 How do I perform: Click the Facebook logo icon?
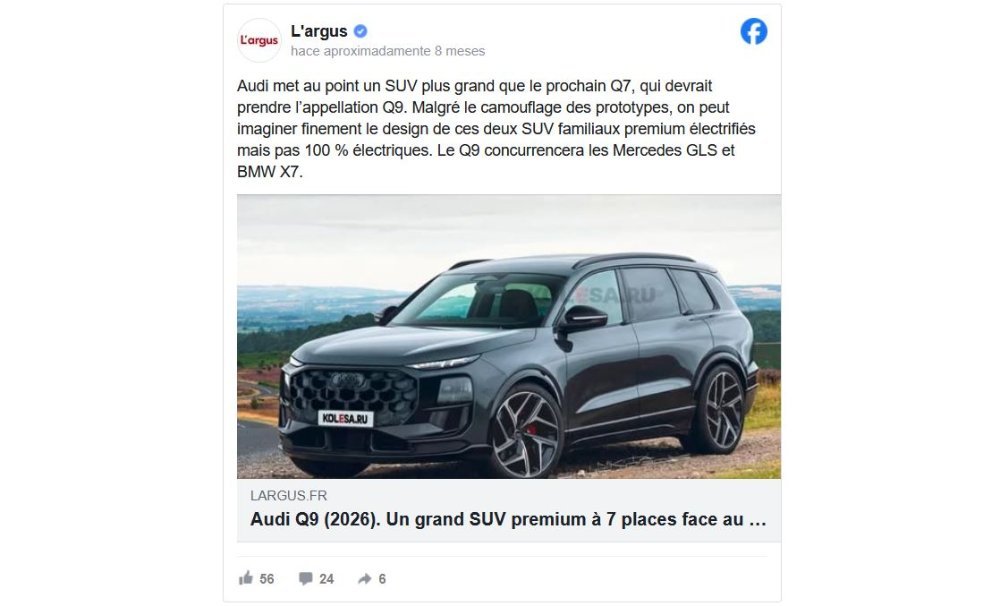[753, 31]
